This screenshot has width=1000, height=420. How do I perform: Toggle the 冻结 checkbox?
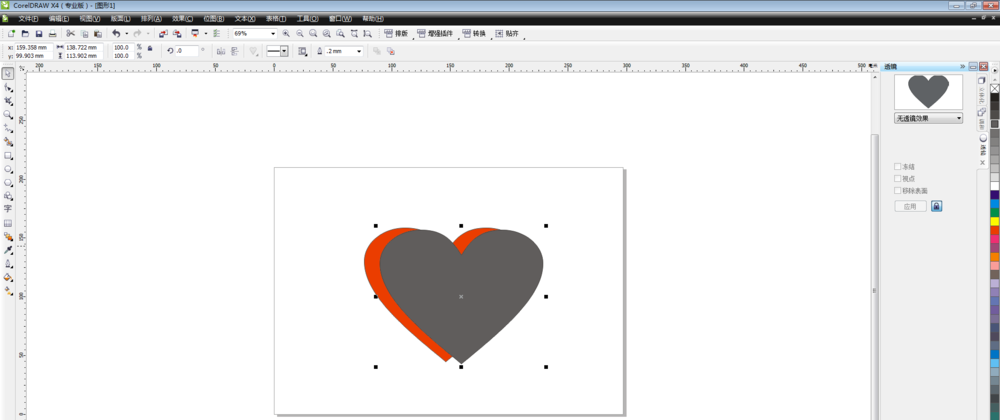point(898,166)
